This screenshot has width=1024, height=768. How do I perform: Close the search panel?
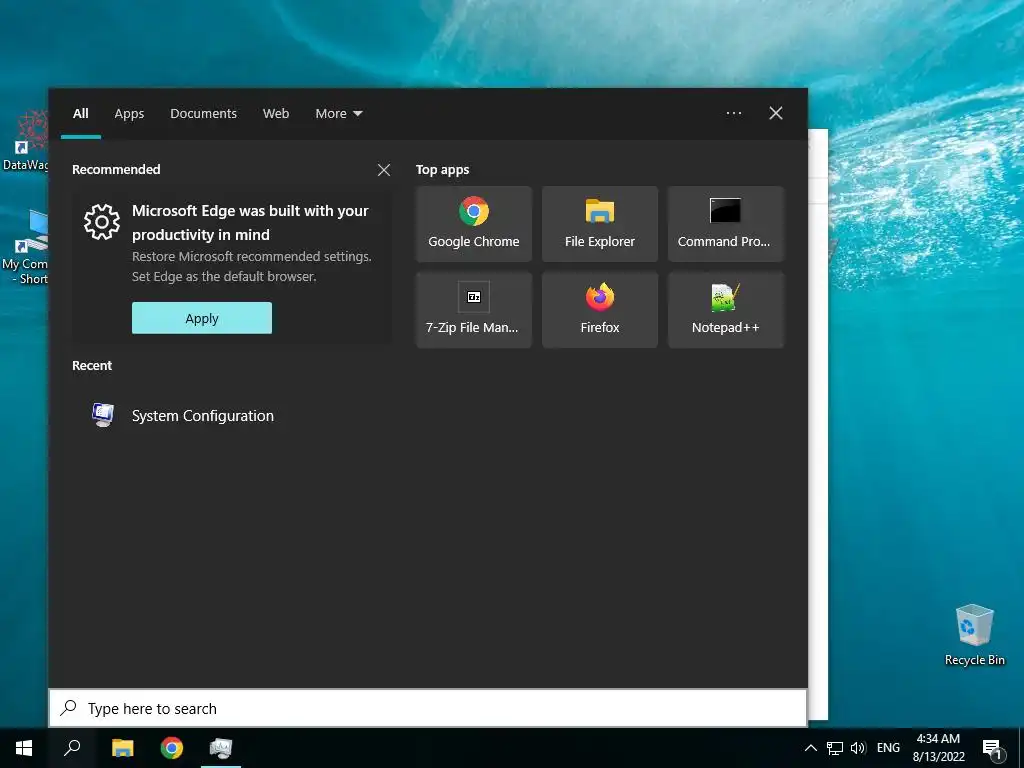pyautogui.click(x=776, y=113)
